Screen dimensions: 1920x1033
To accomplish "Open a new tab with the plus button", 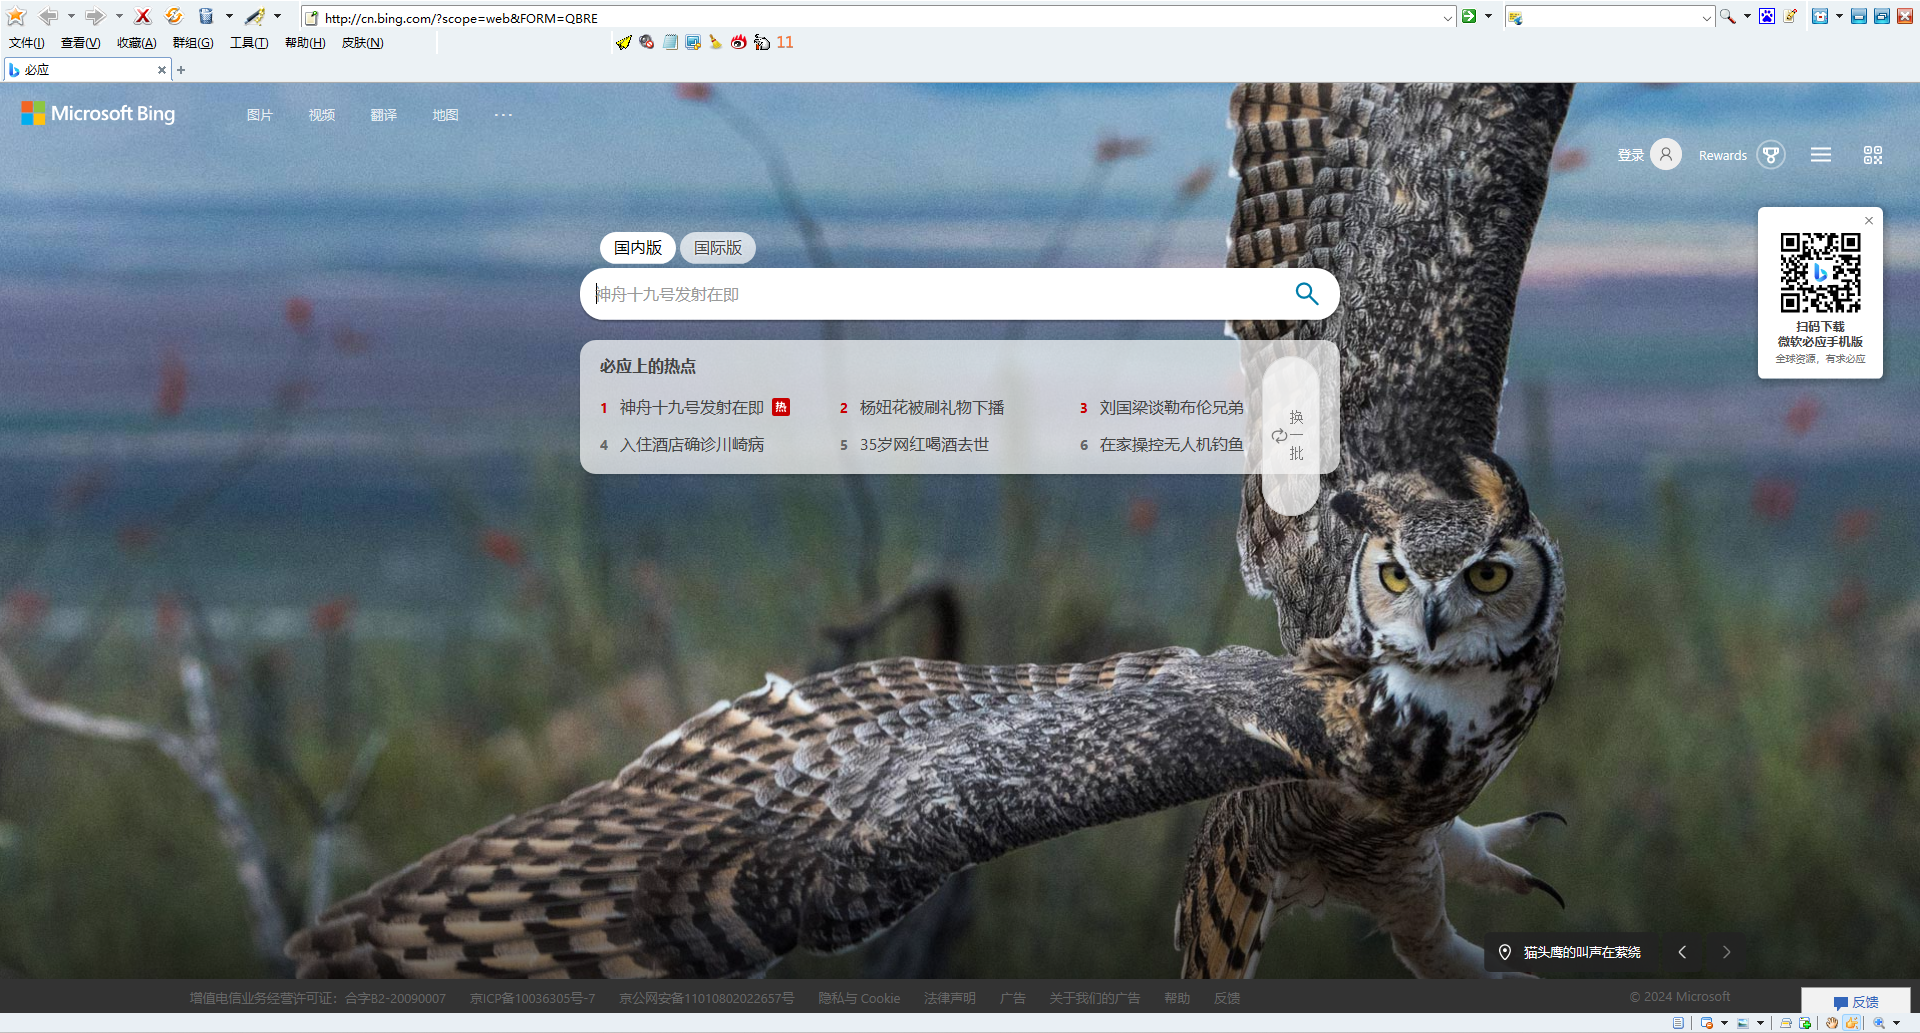I will pos(181,70).
